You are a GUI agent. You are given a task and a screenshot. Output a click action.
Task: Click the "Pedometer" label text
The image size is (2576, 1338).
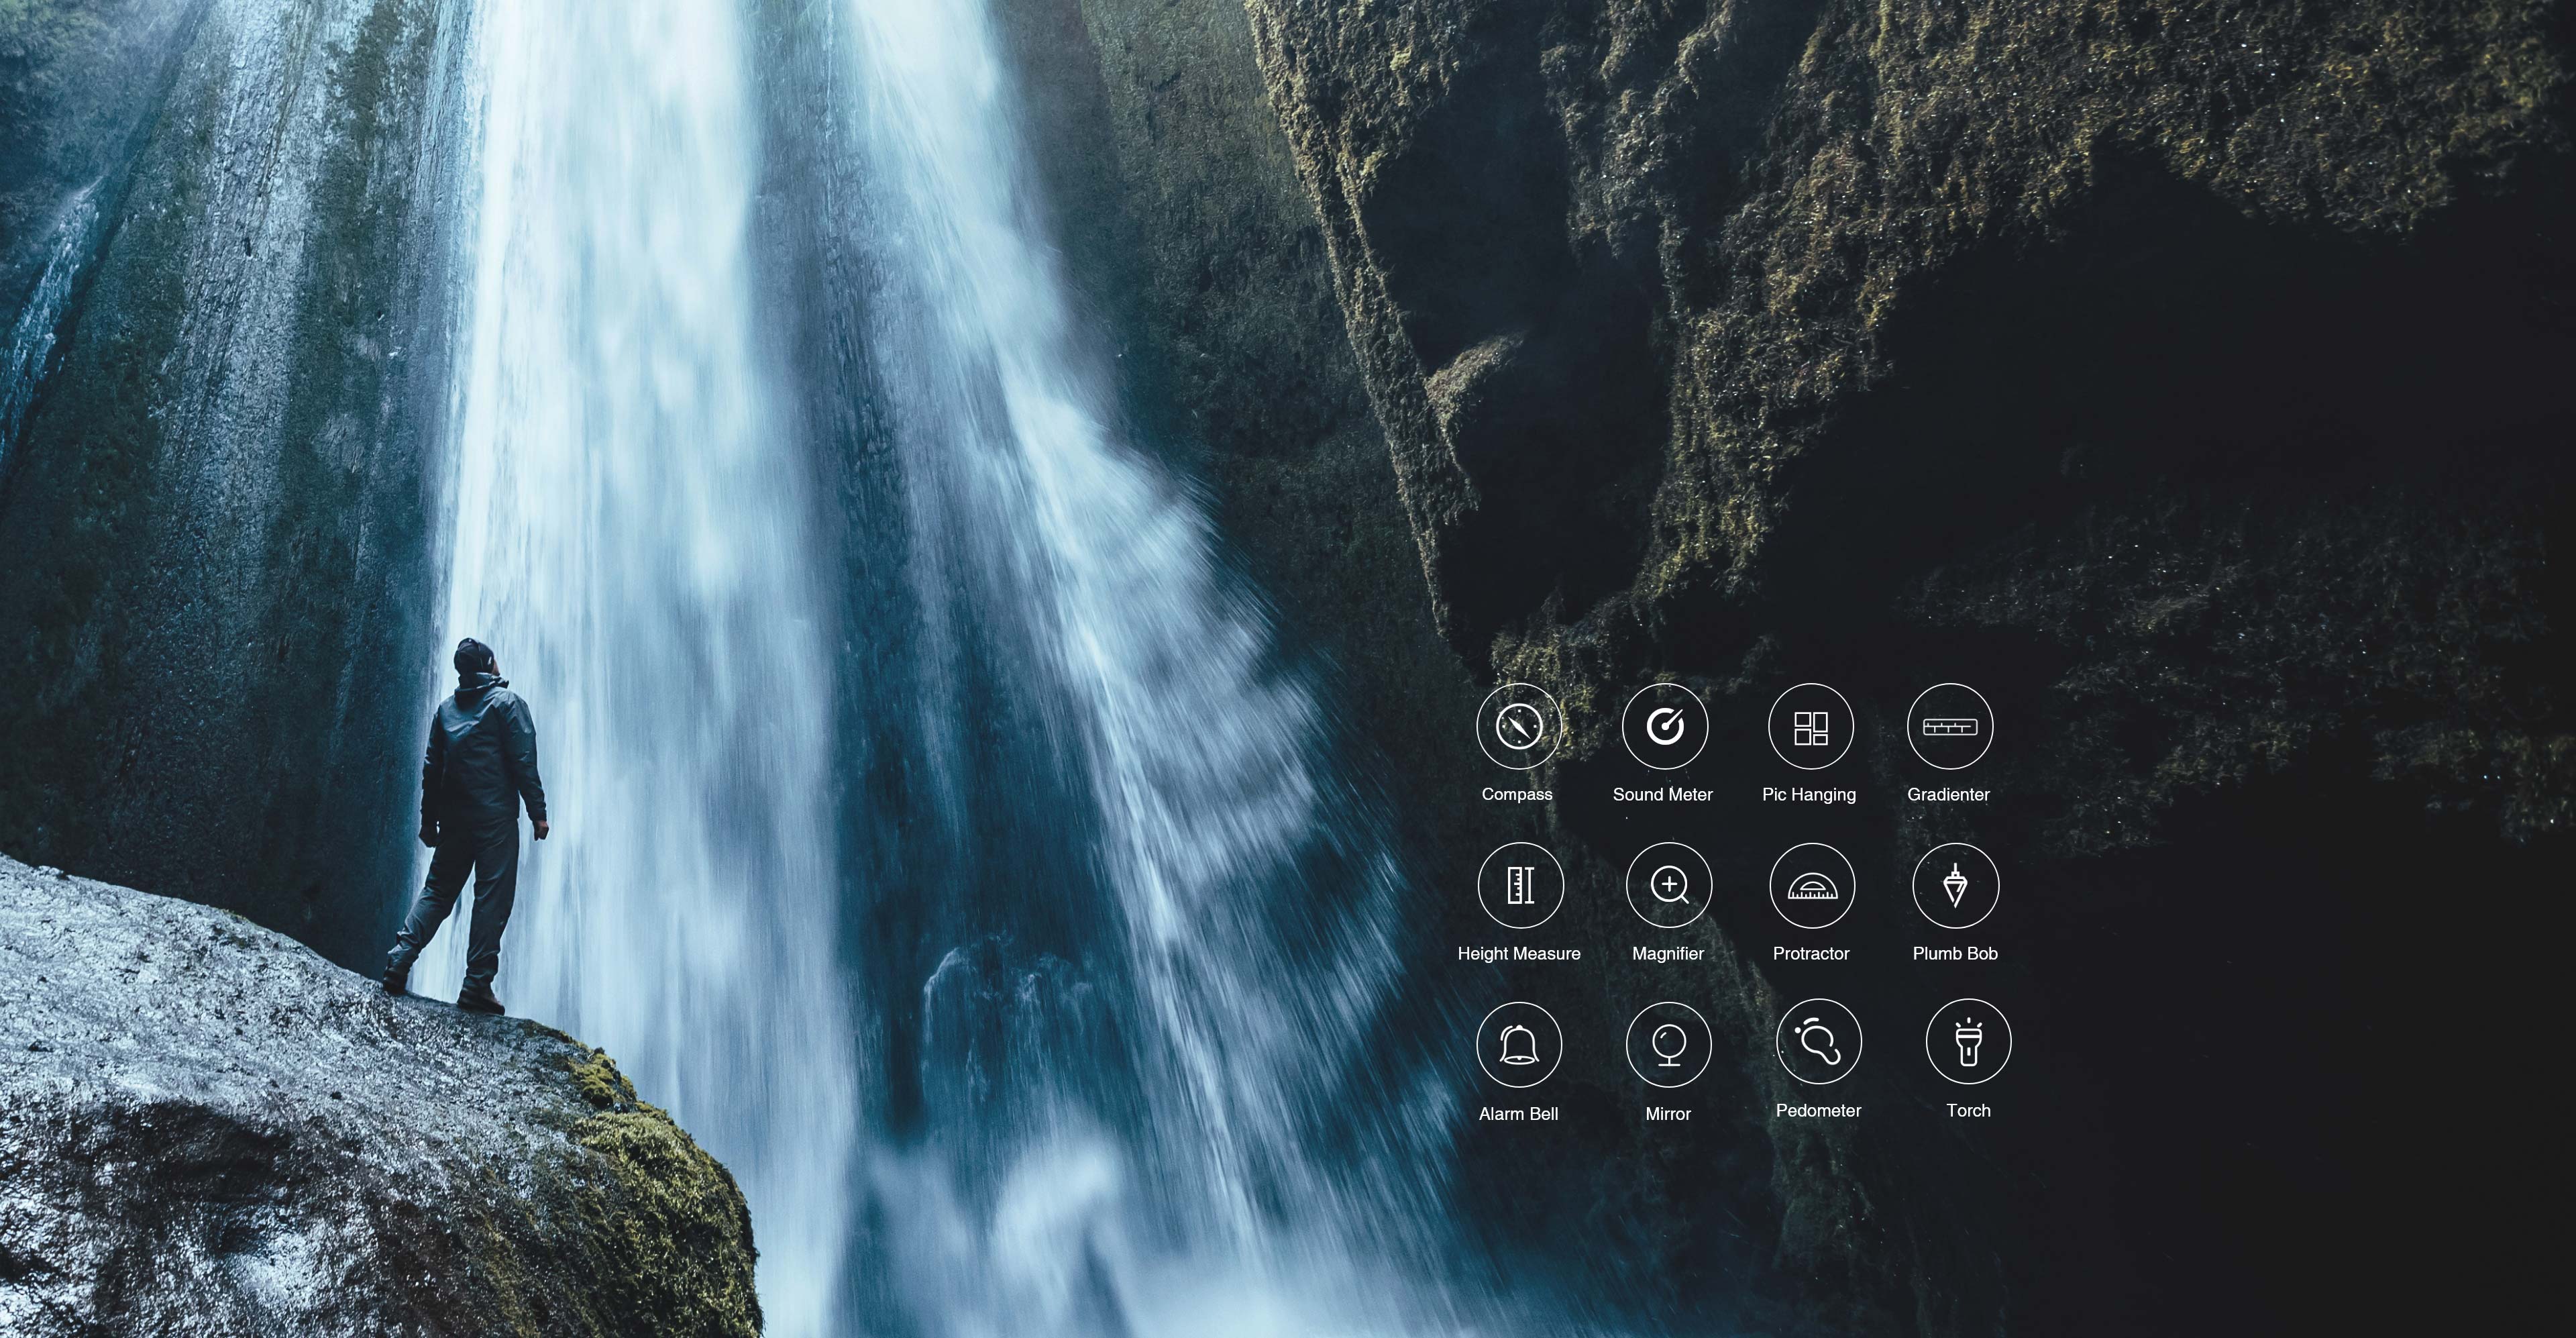tap(1818, 1110)
